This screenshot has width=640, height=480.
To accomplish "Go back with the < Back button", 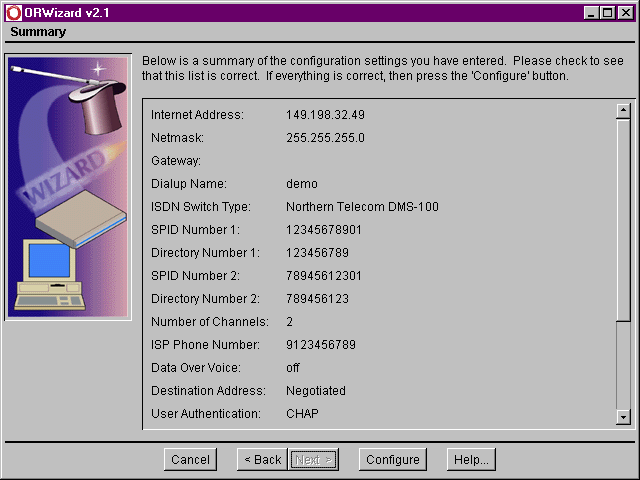I will coord(262,459).
